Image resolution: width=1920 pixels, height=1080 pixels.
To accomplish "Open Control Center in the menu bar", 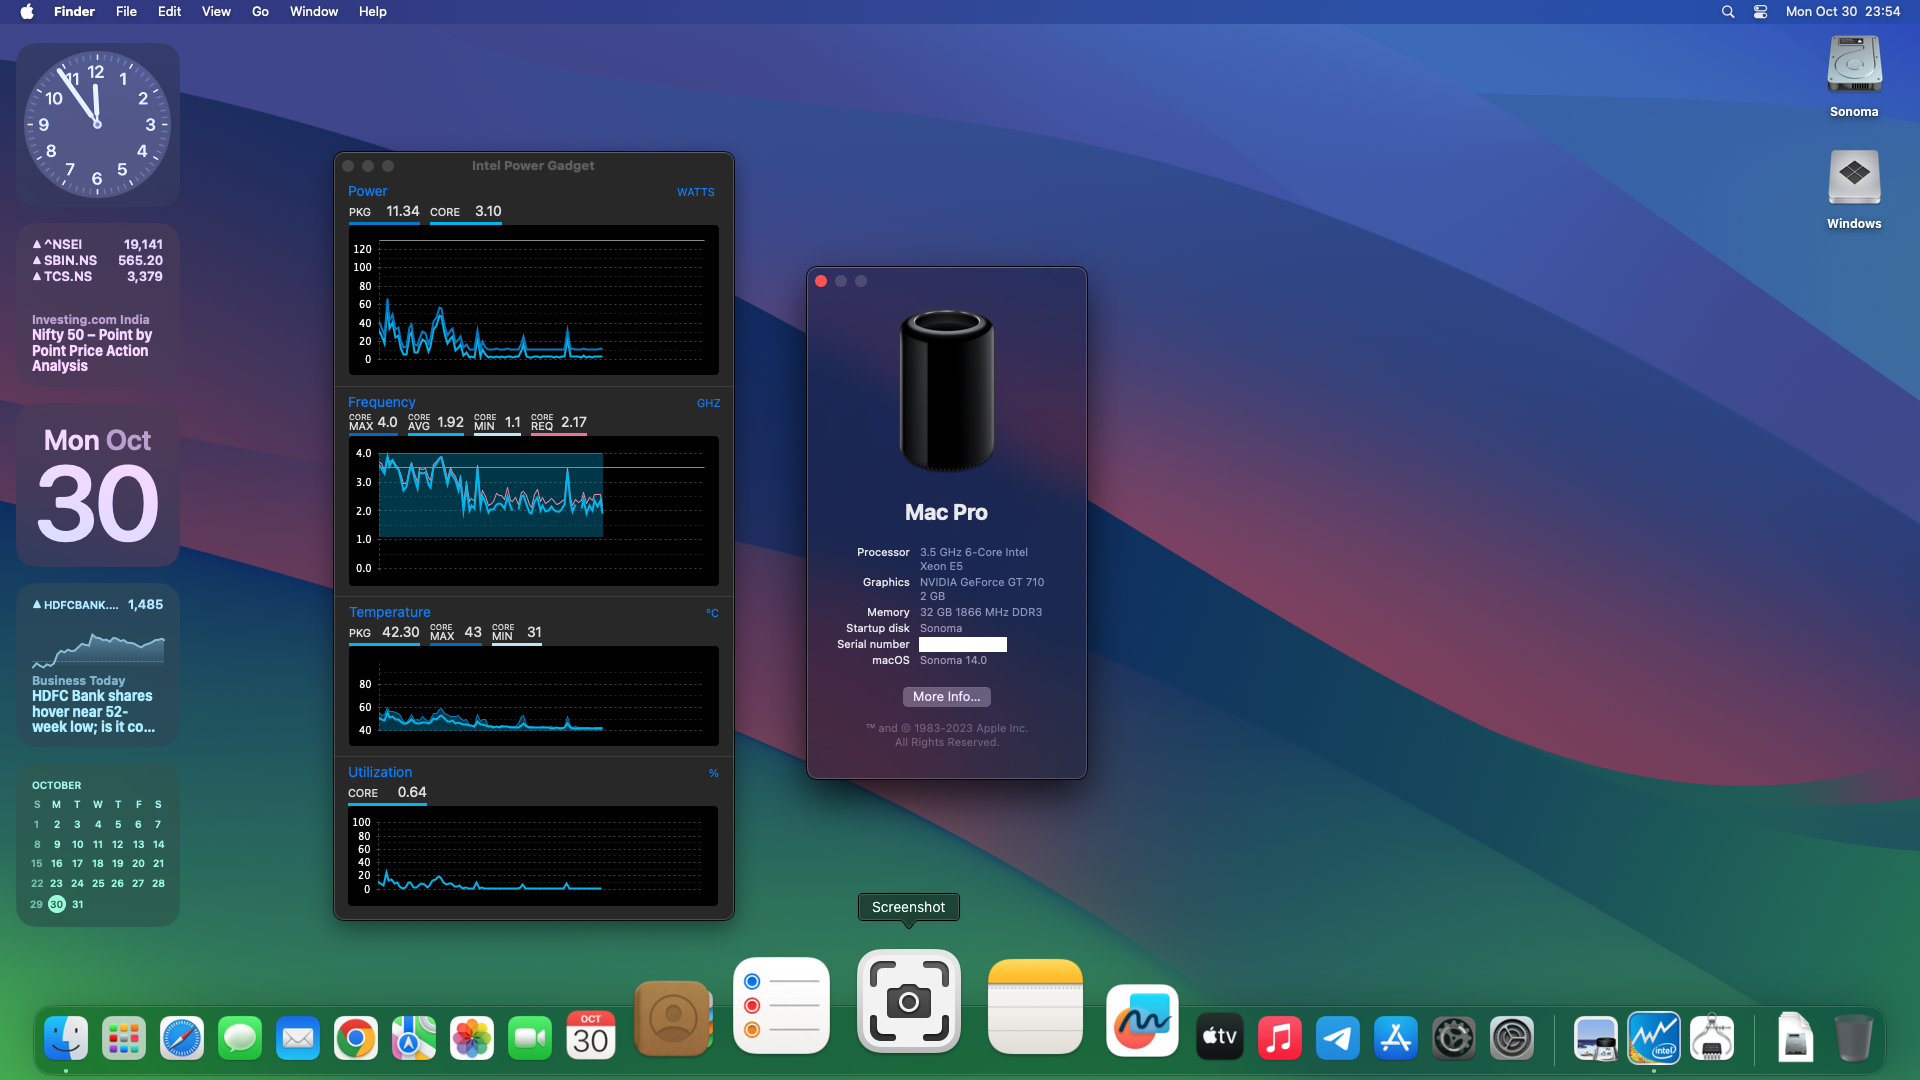I will (x=1760, y=12).
